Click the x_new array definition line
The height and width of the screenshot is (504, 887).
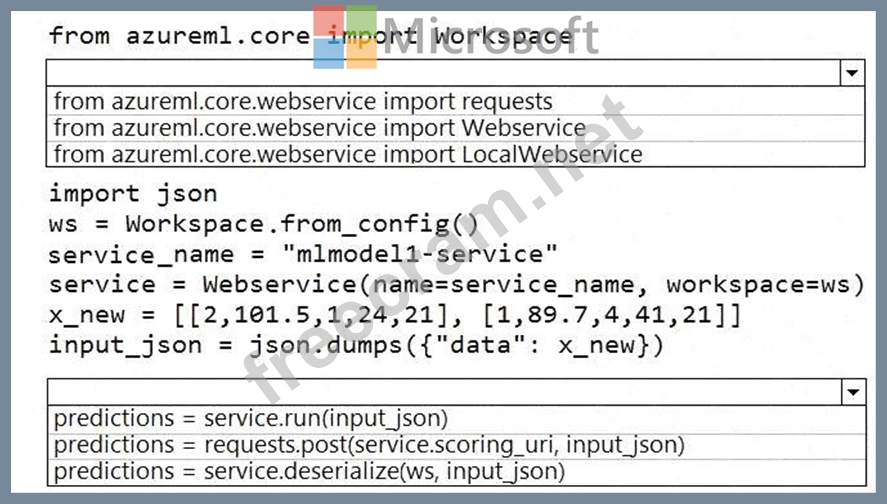coord(394,314)
